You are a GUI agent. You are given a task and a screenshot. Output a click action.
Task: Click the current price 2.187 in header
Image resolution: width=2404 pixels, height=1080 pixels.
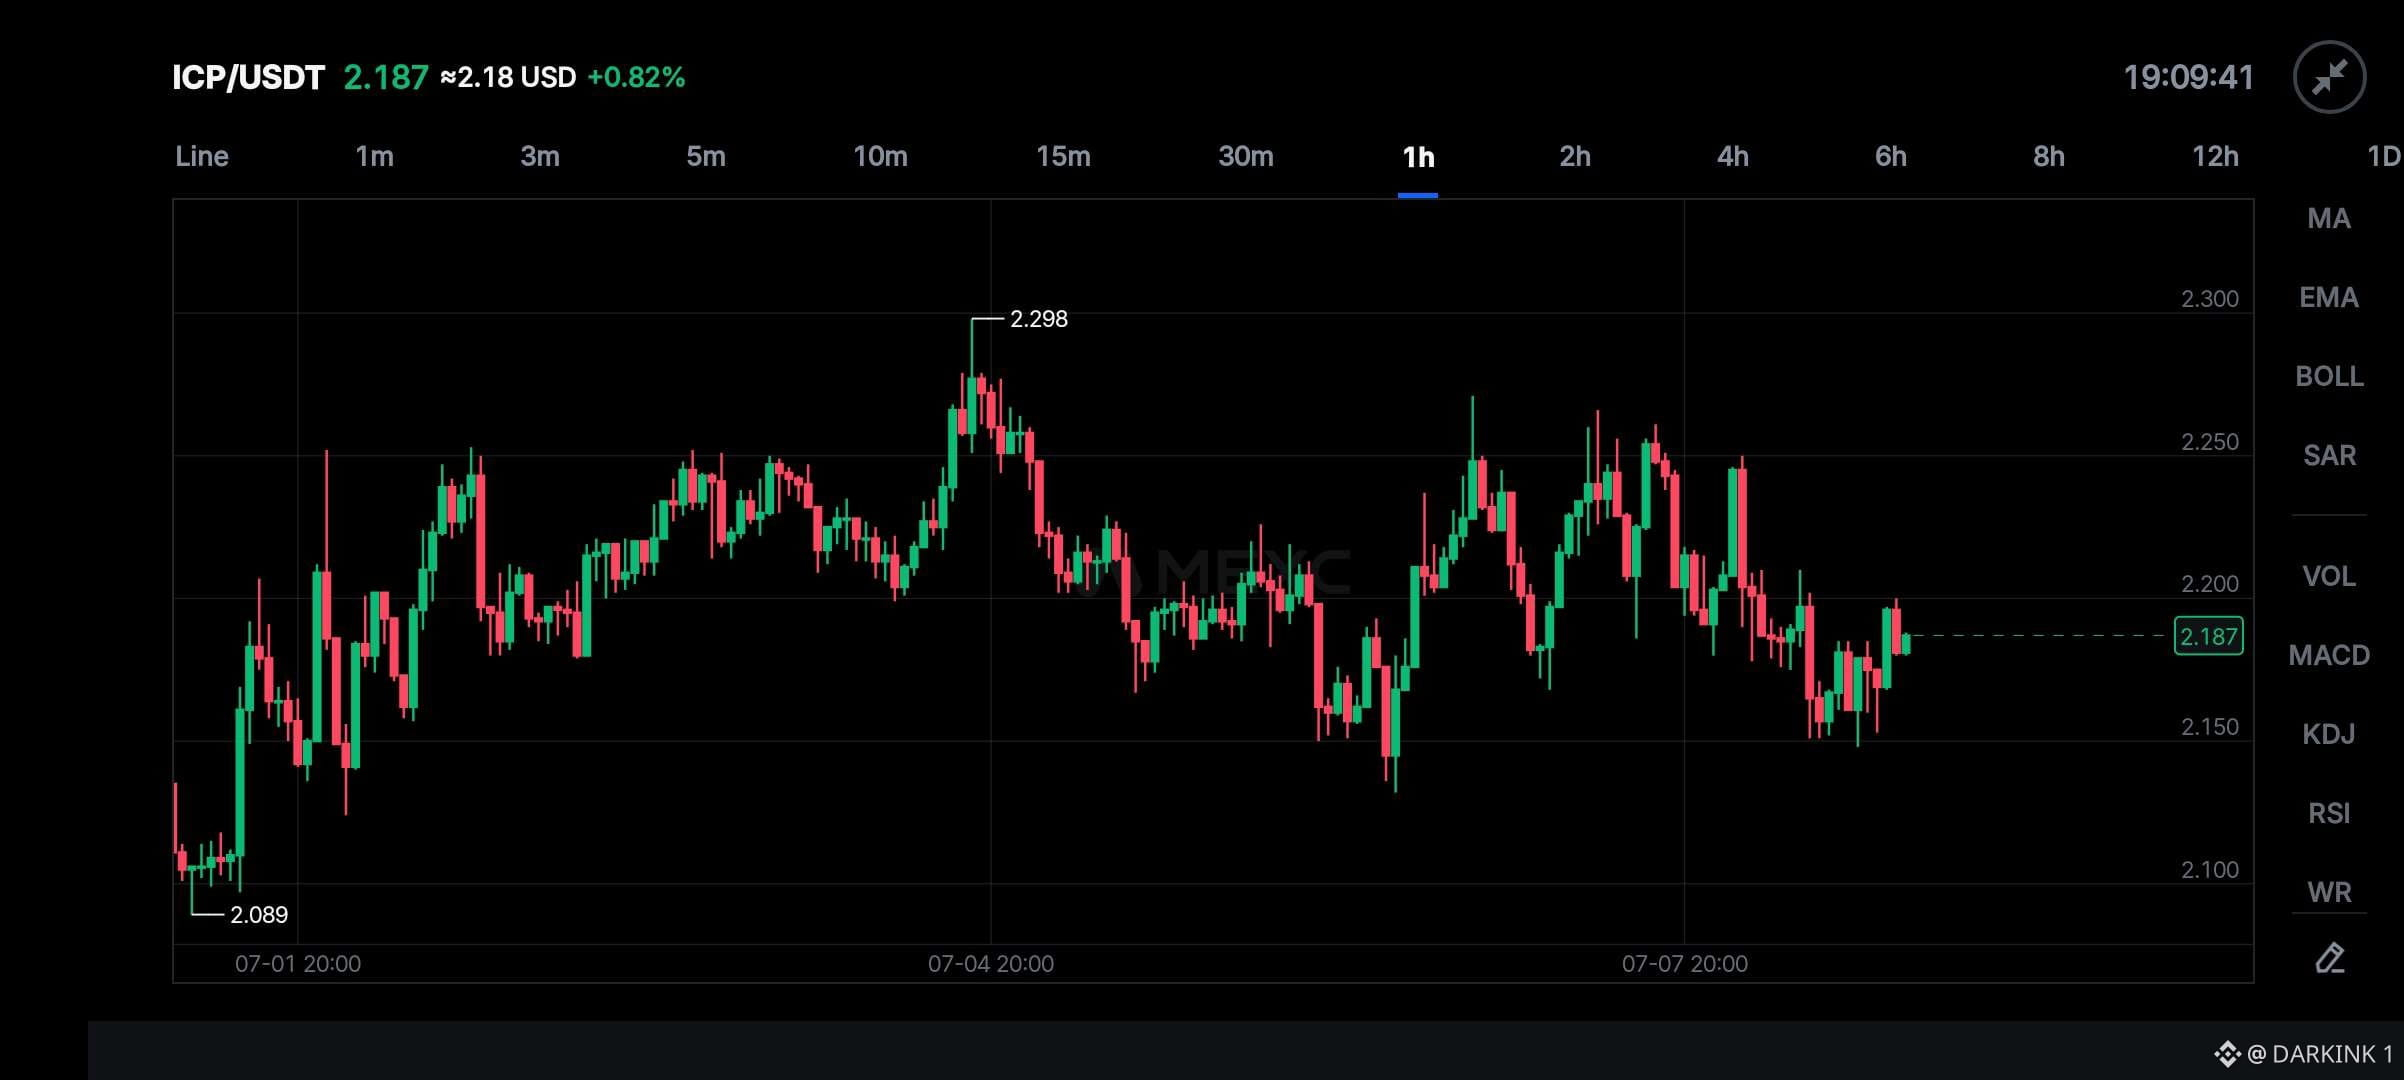pos(385,77)
